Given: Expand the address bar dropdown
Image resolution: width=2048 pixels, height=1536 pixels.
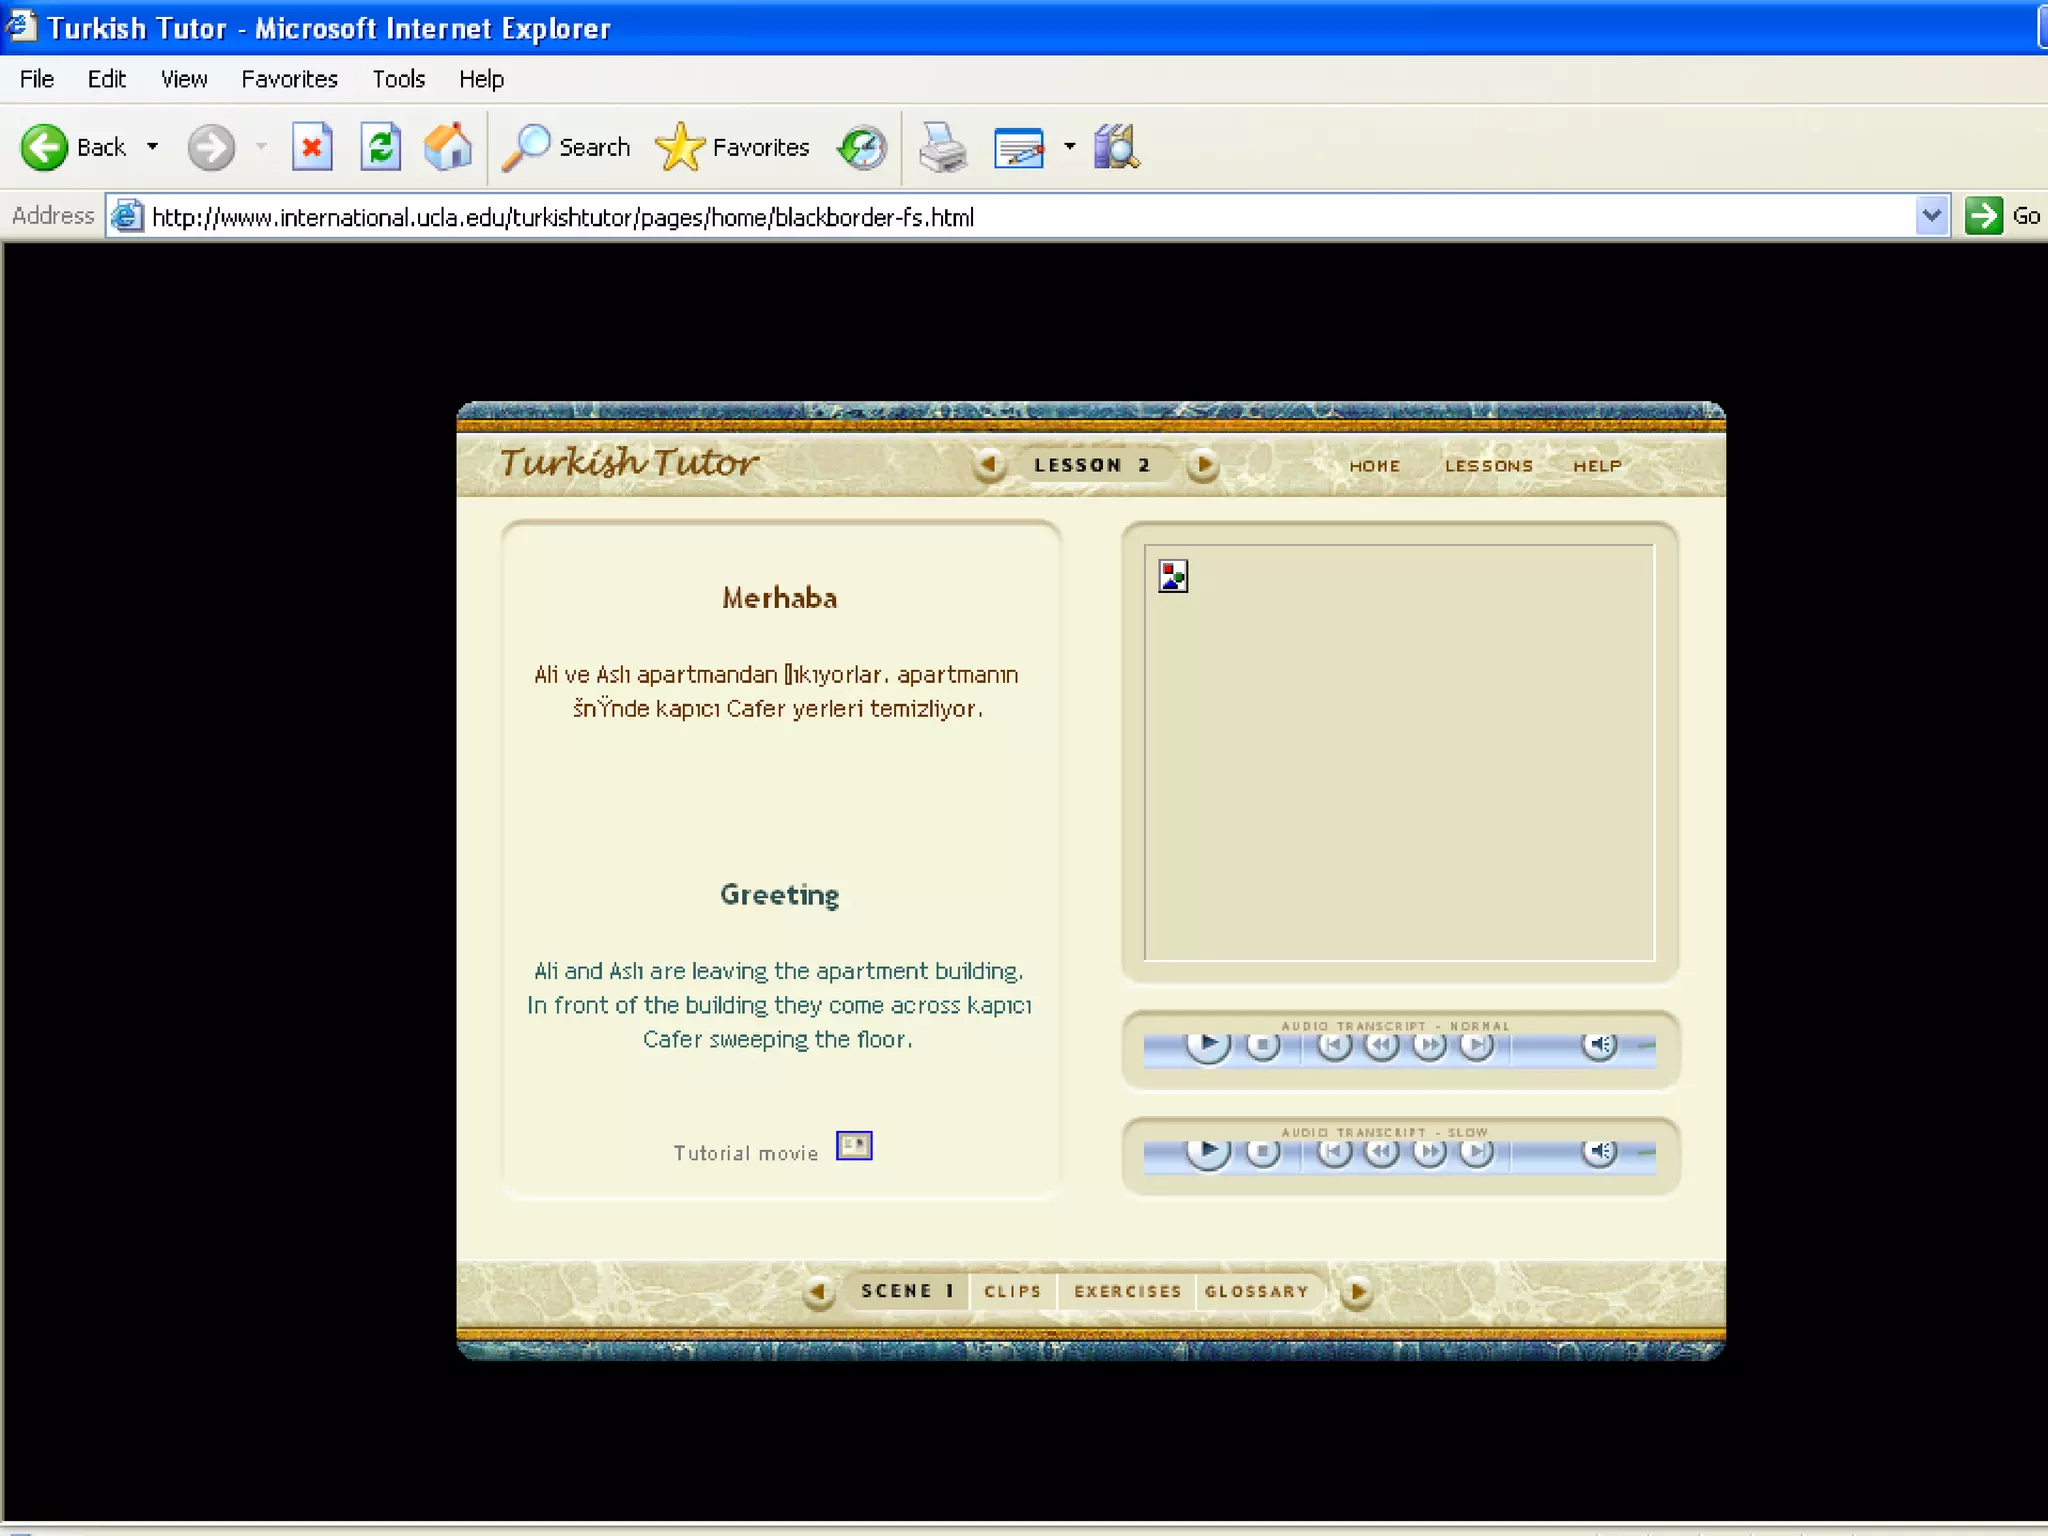Looking at the screenshot, I should coord(1931,216).
